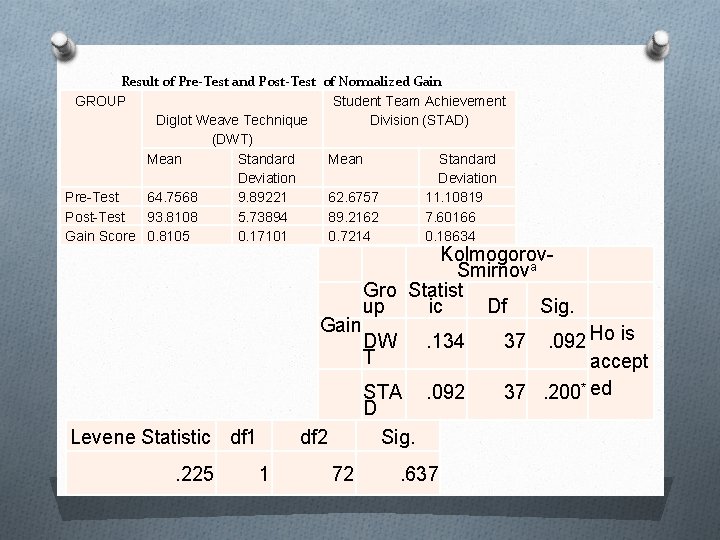Click the Ho is accepted note
This screenshot has height=540, width=720.
(x=619, y=361)
